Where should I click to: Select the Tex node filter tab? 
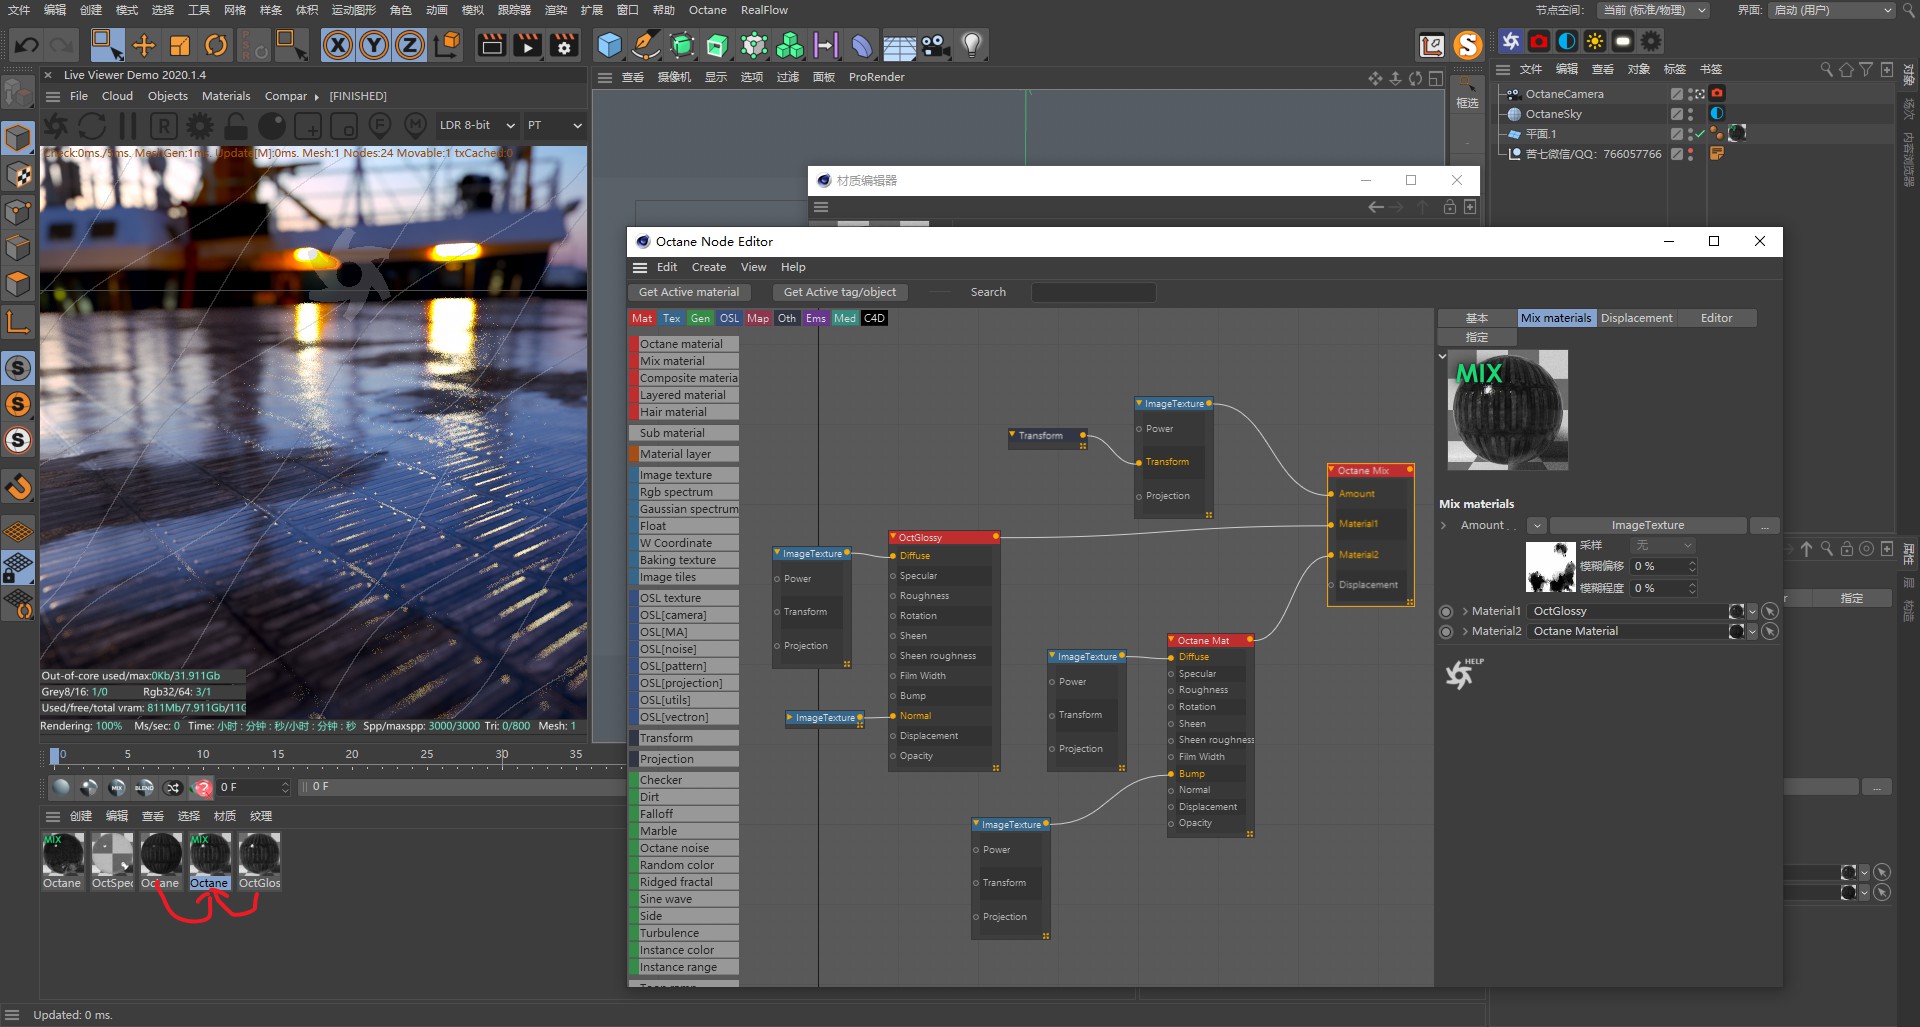pyautogui.click(x=671, y=318)
